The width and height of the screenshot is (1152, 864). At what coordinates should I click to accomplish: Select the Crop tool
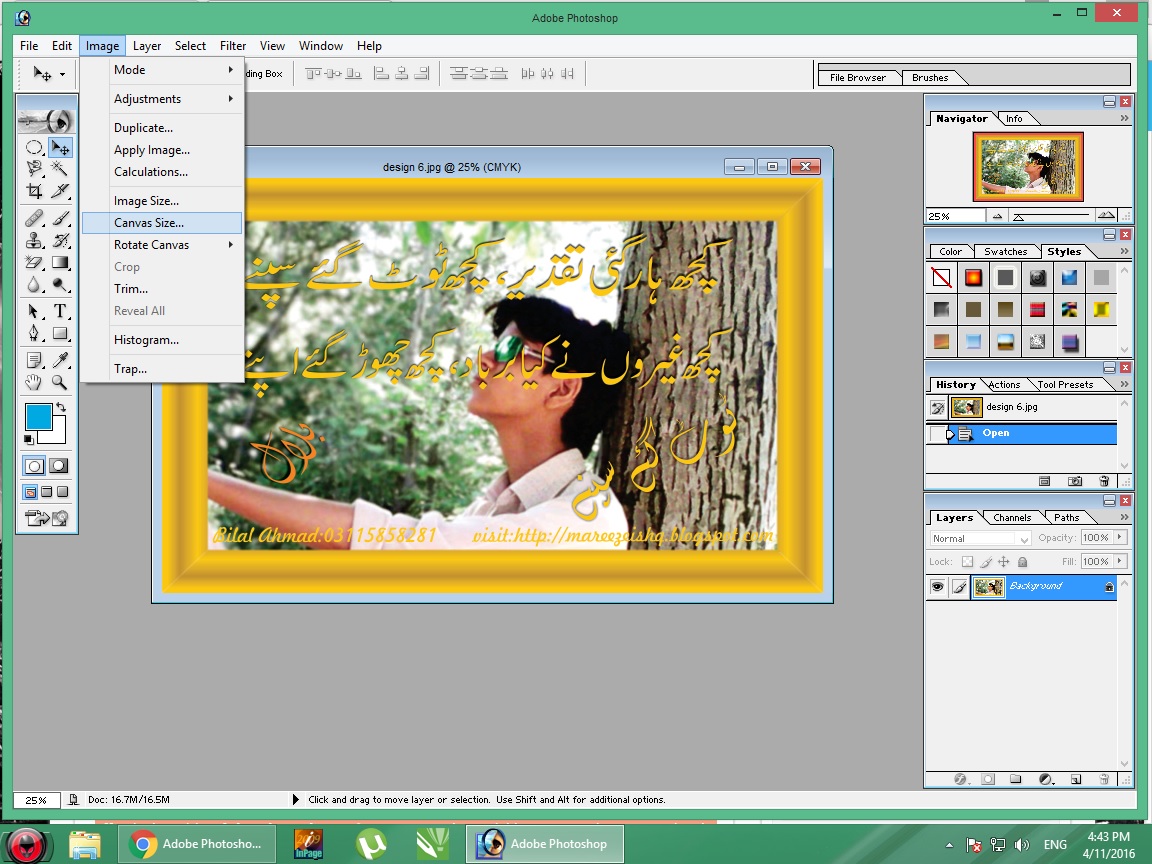[34, 192]
